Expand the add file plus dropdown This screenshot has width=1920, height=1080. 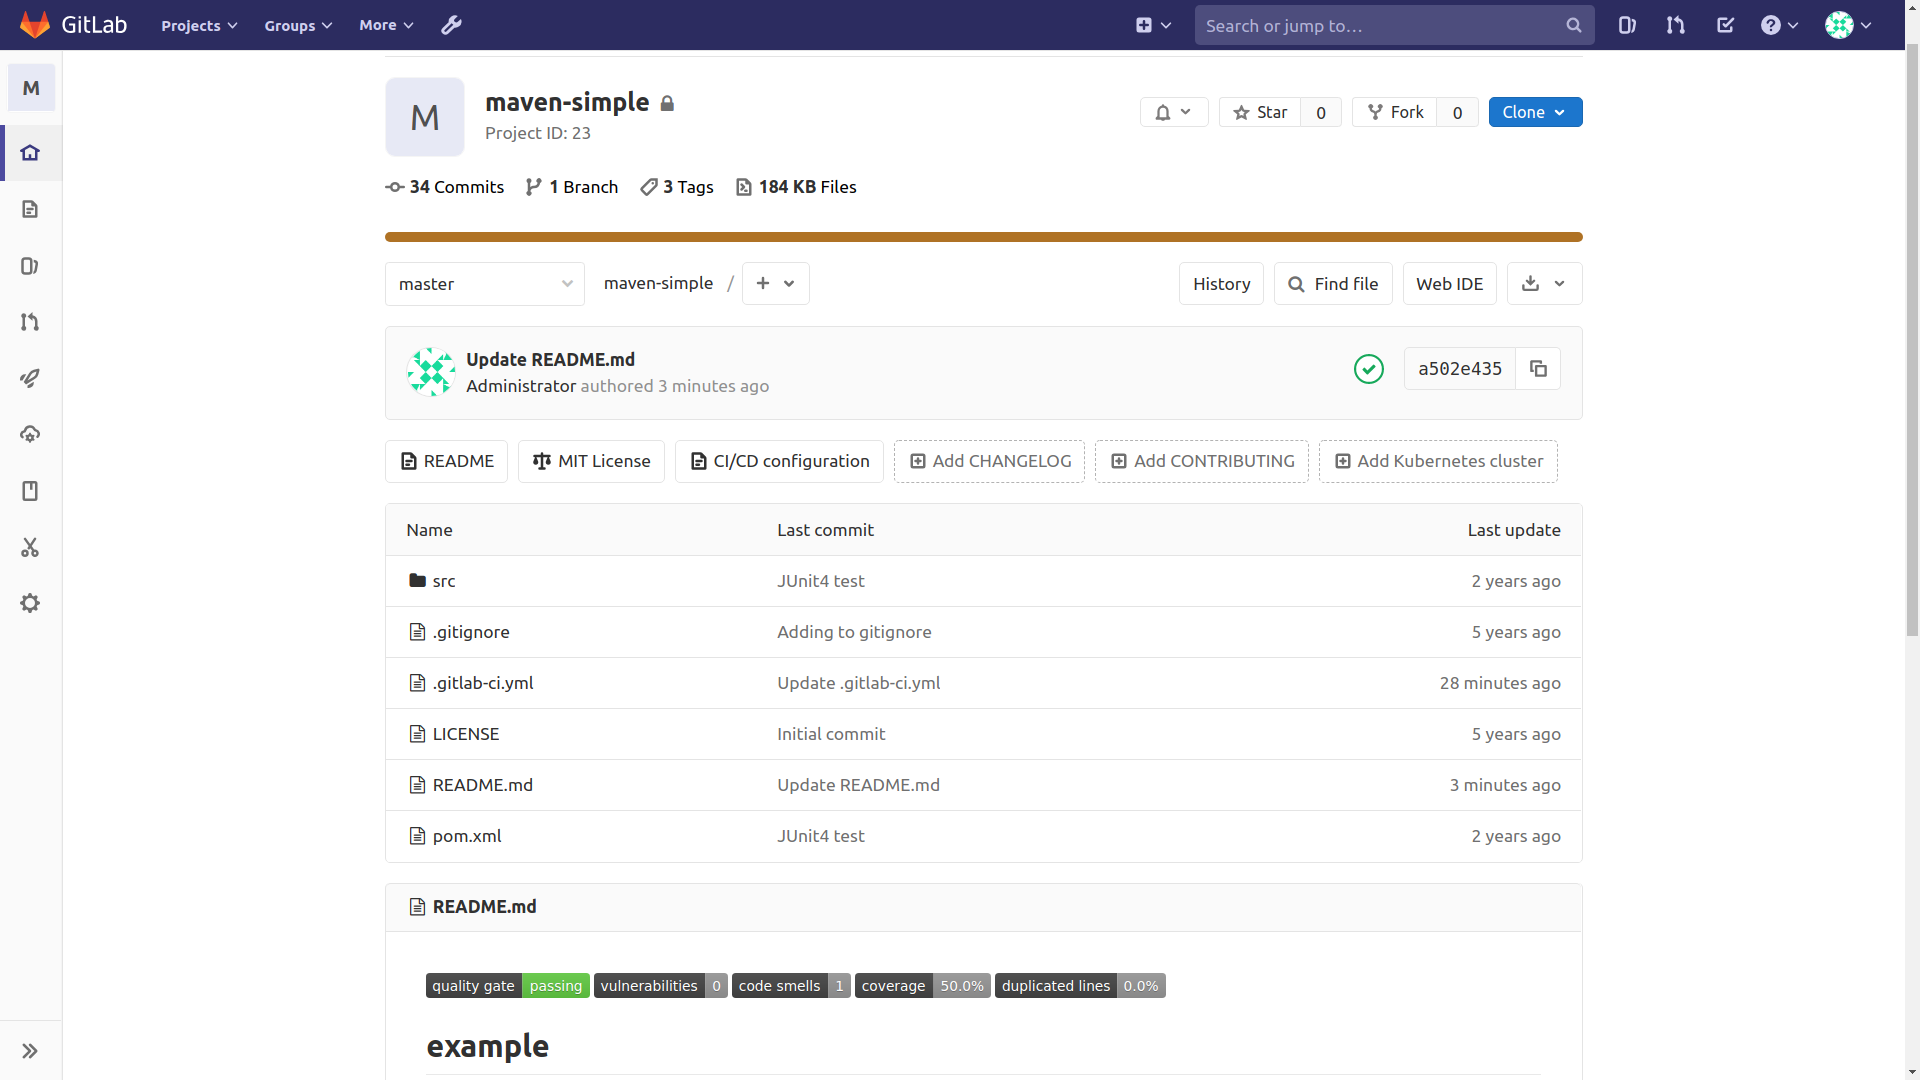click(776, 284)
